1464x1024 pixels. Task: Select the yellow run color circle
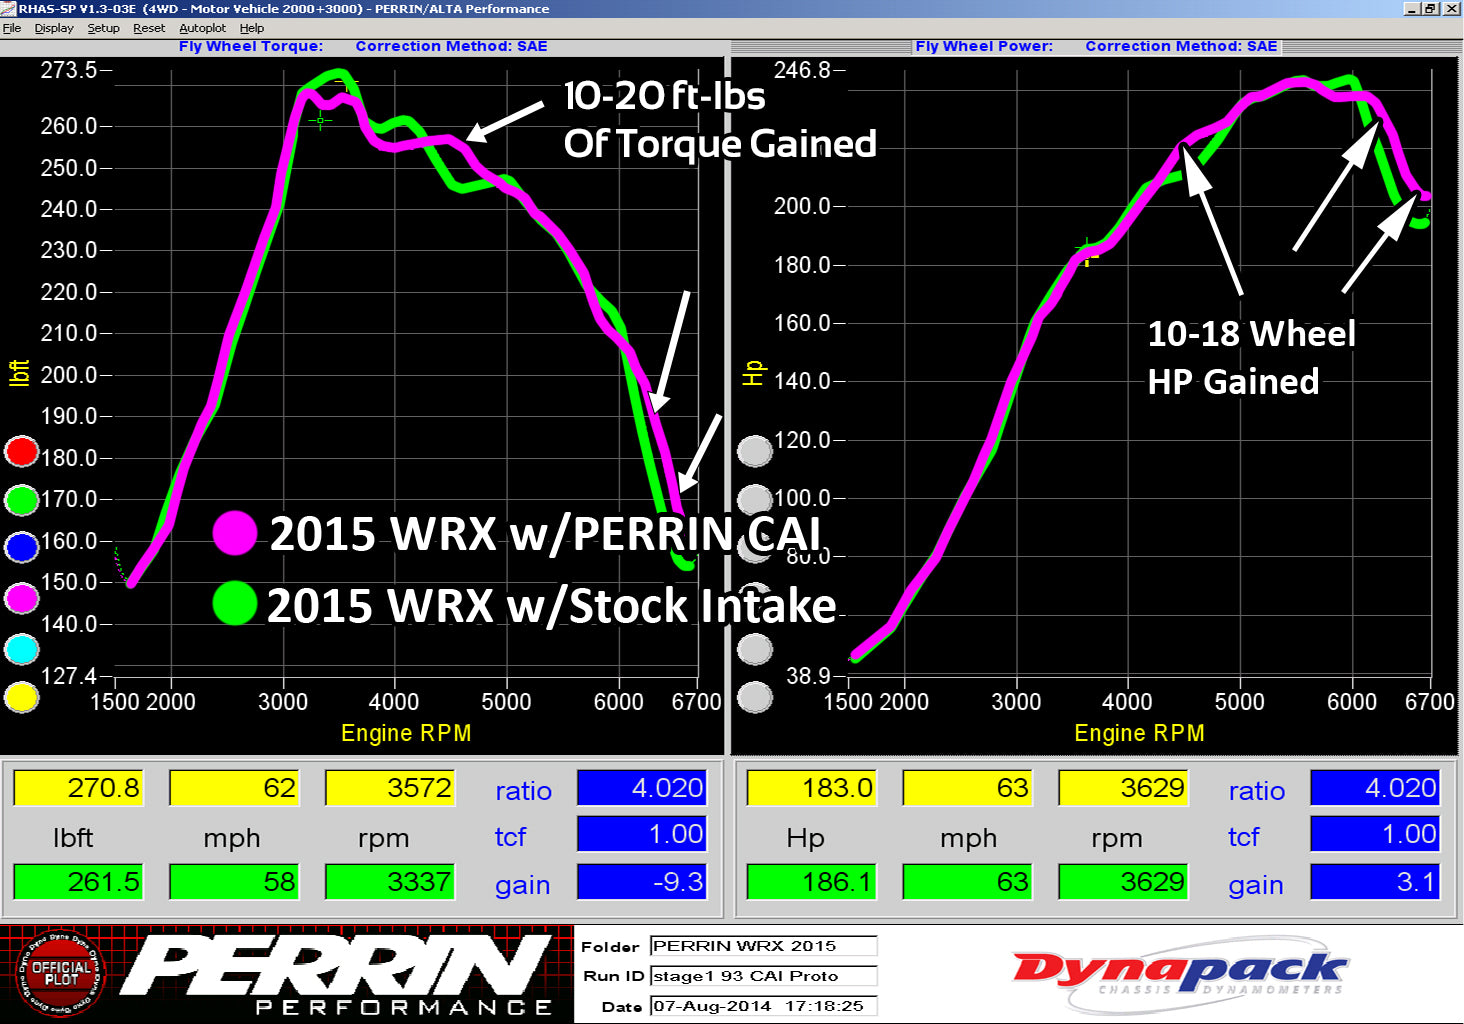point(22,697)
